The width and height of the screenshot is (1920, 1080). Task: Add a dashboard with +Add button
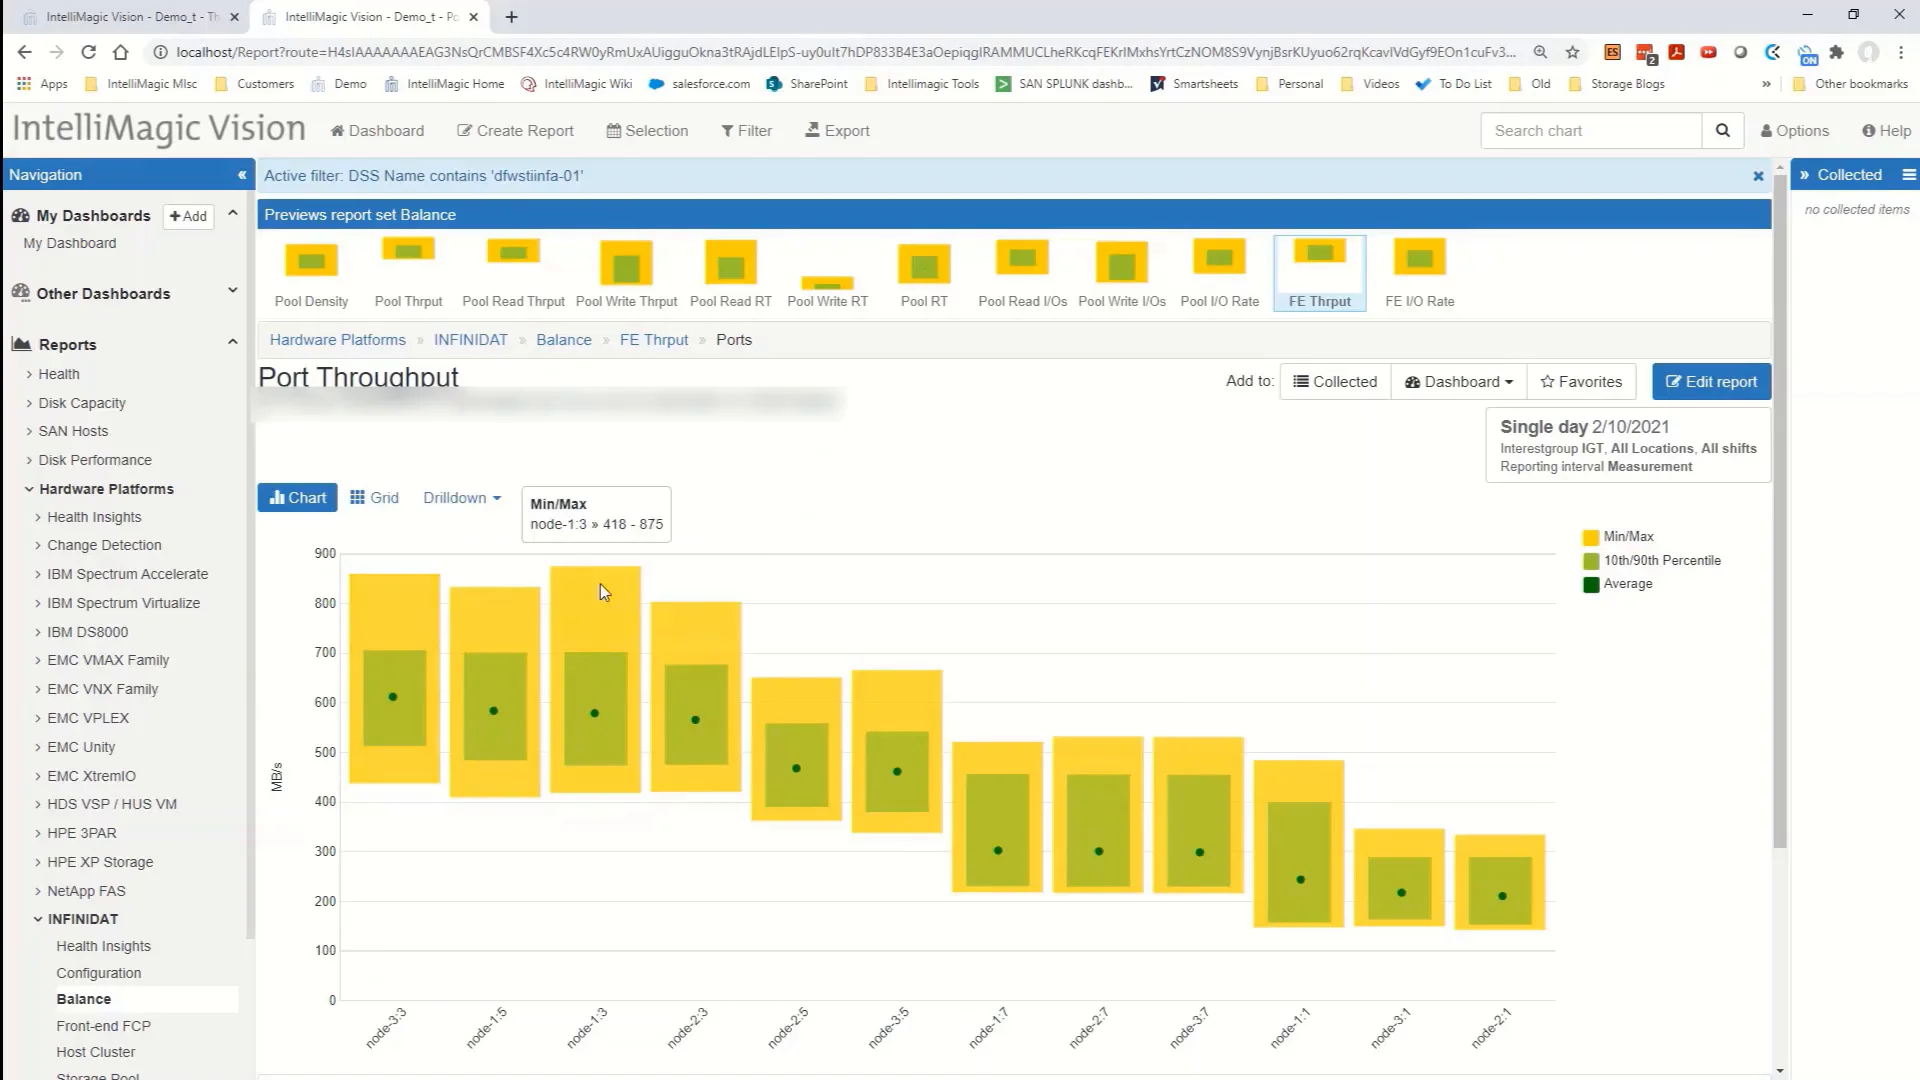[188, 216]
